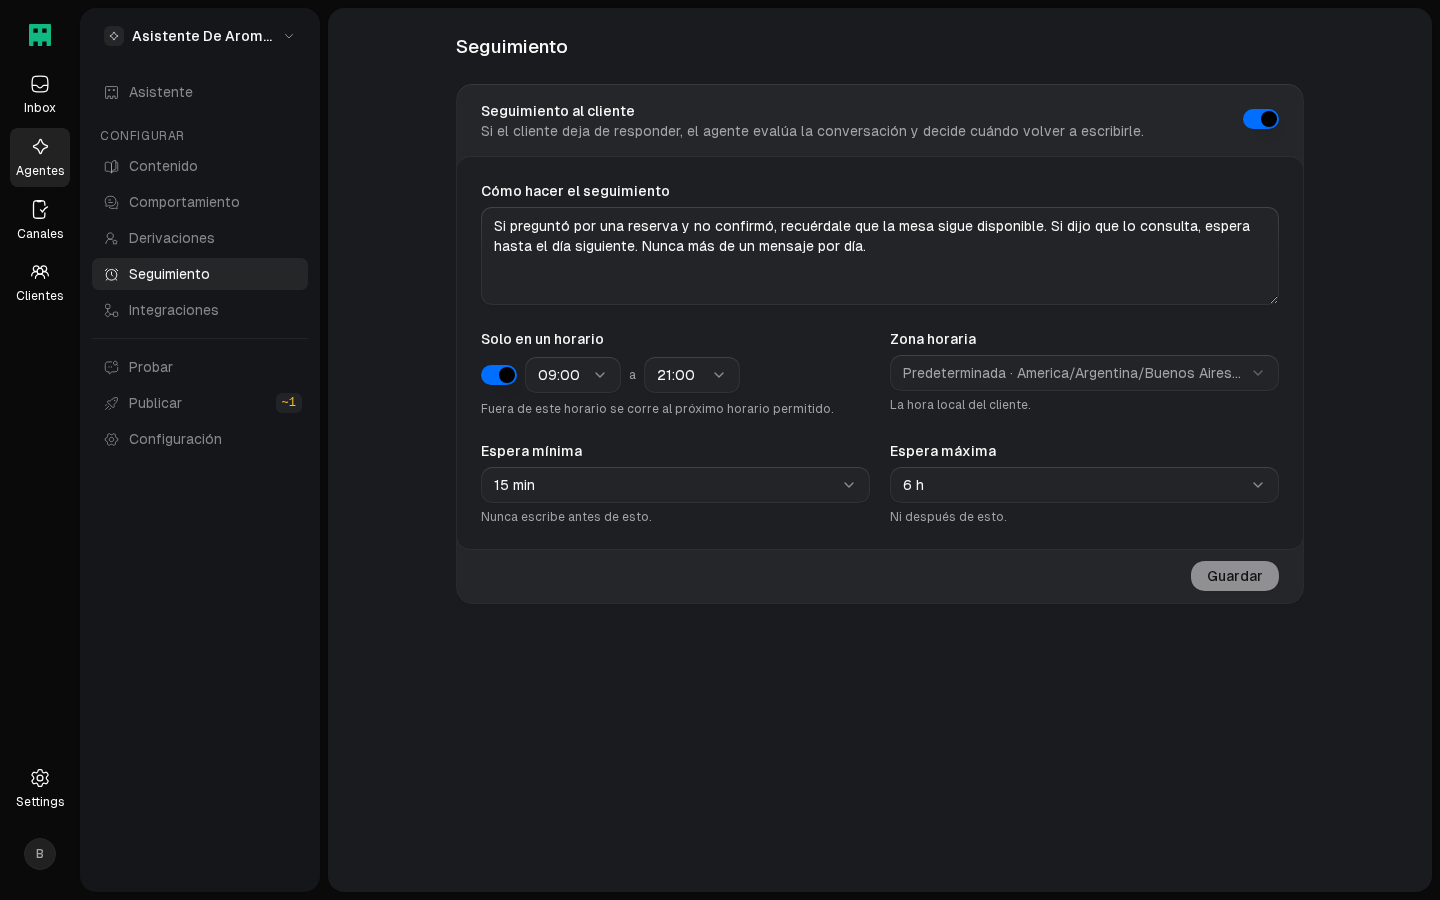The height and width of the screenshot is (900, 1440).
Task: Open the Espera máxima 6 h dropdown
Action: 1084,485
